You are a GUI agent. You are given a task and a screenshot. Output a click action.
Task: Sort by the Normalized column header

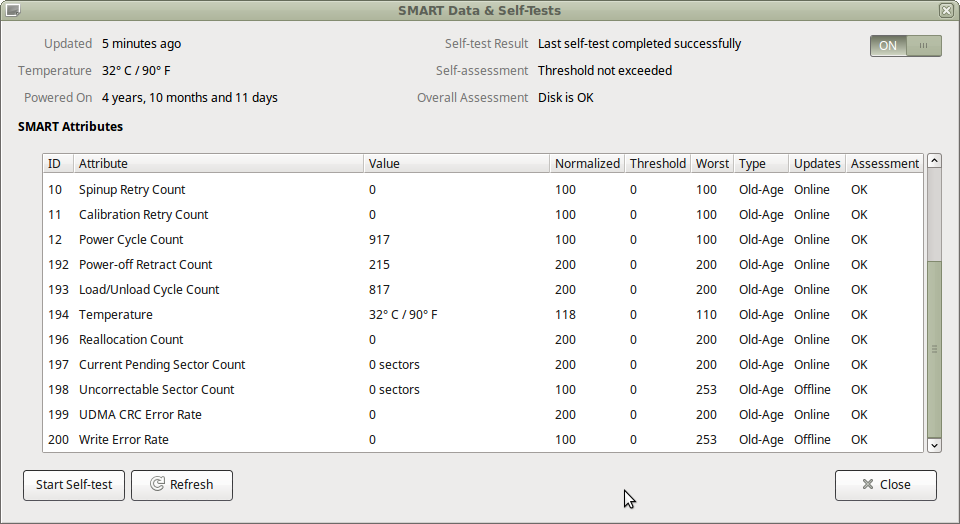(x=587, y=163)
